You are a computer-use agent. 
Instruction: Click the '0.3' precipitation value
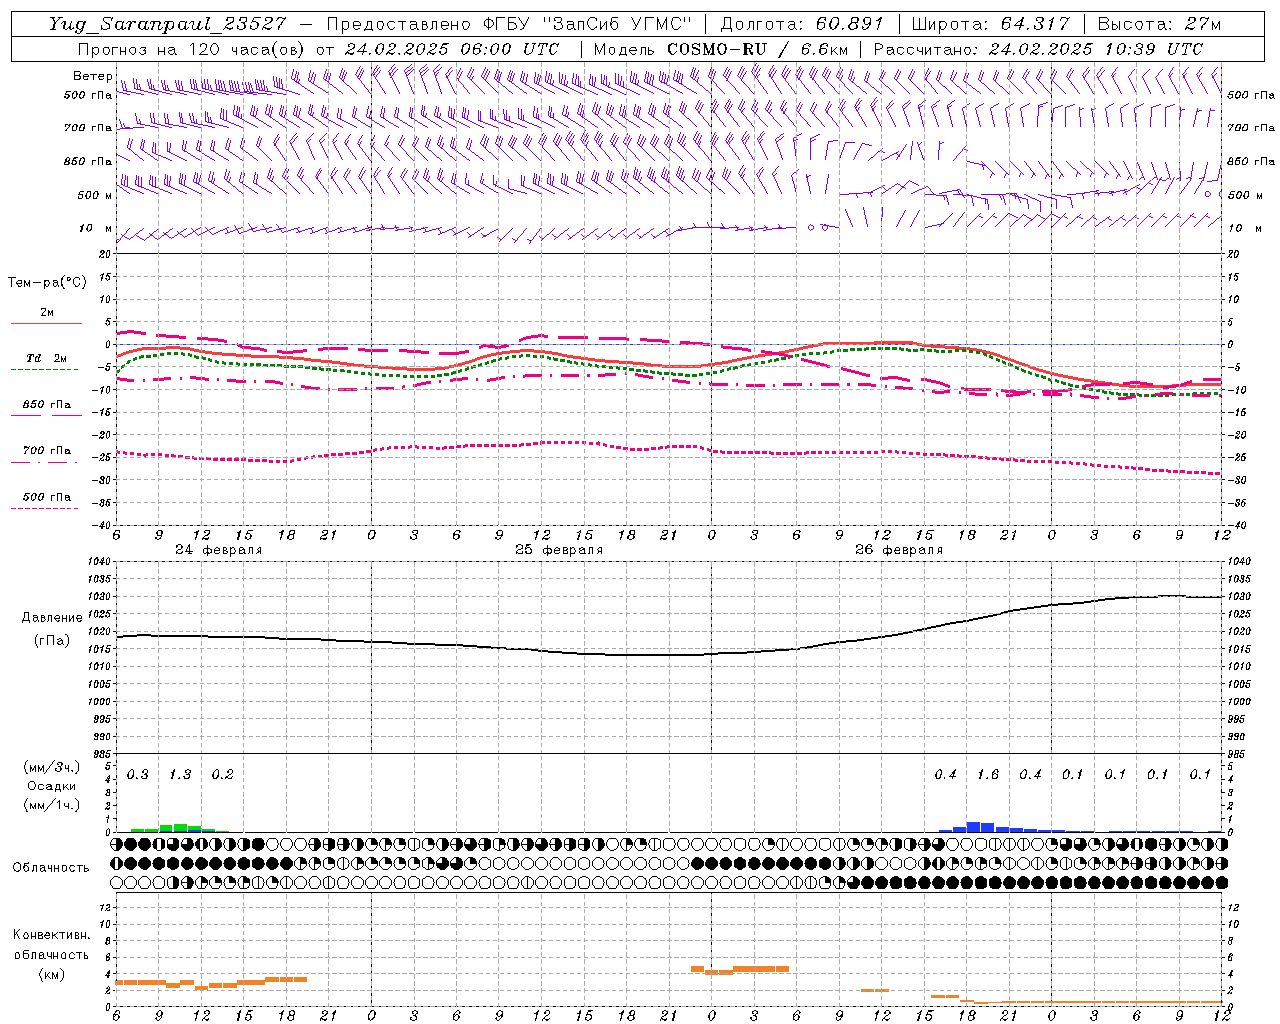click(138, 775)
